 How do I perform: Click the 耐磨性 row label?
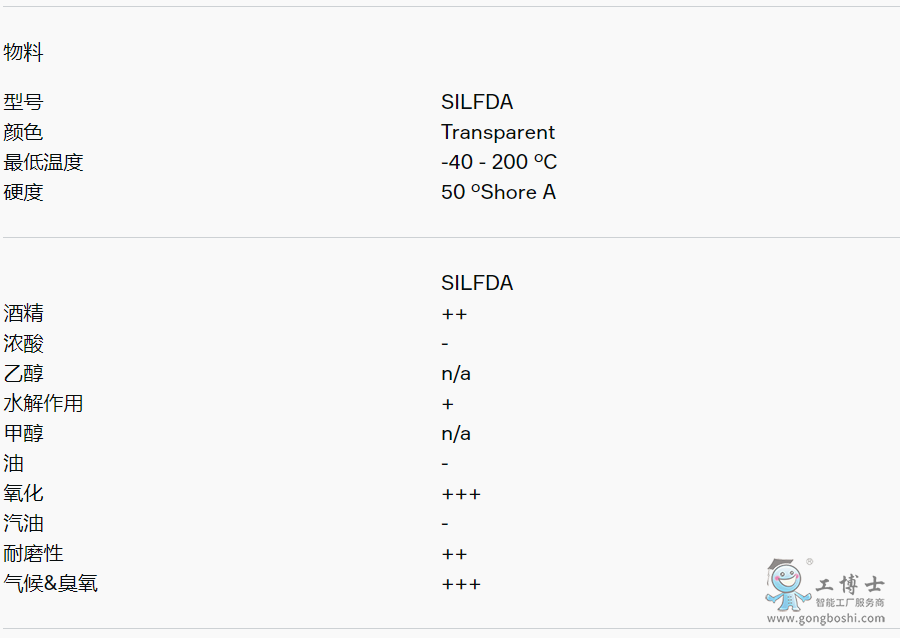click(x=33, y=554)
